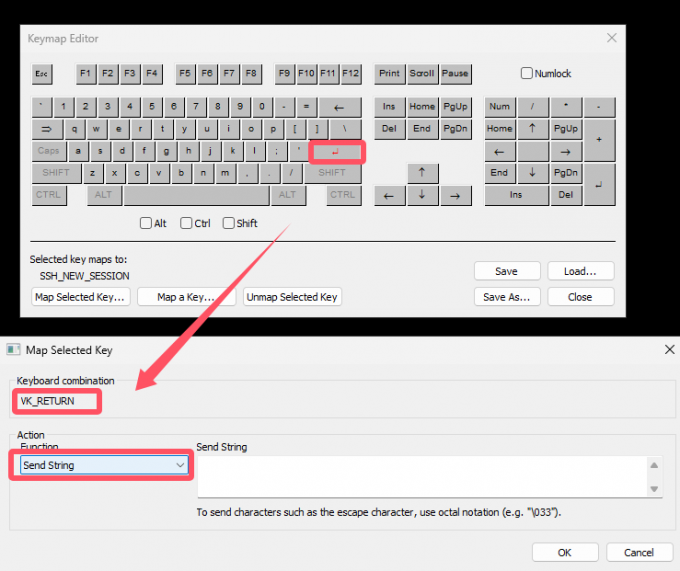Click the Pause key on the keymap
This screenshot has width=680, height=571.
pyautogui.click(x=455, y=73)
